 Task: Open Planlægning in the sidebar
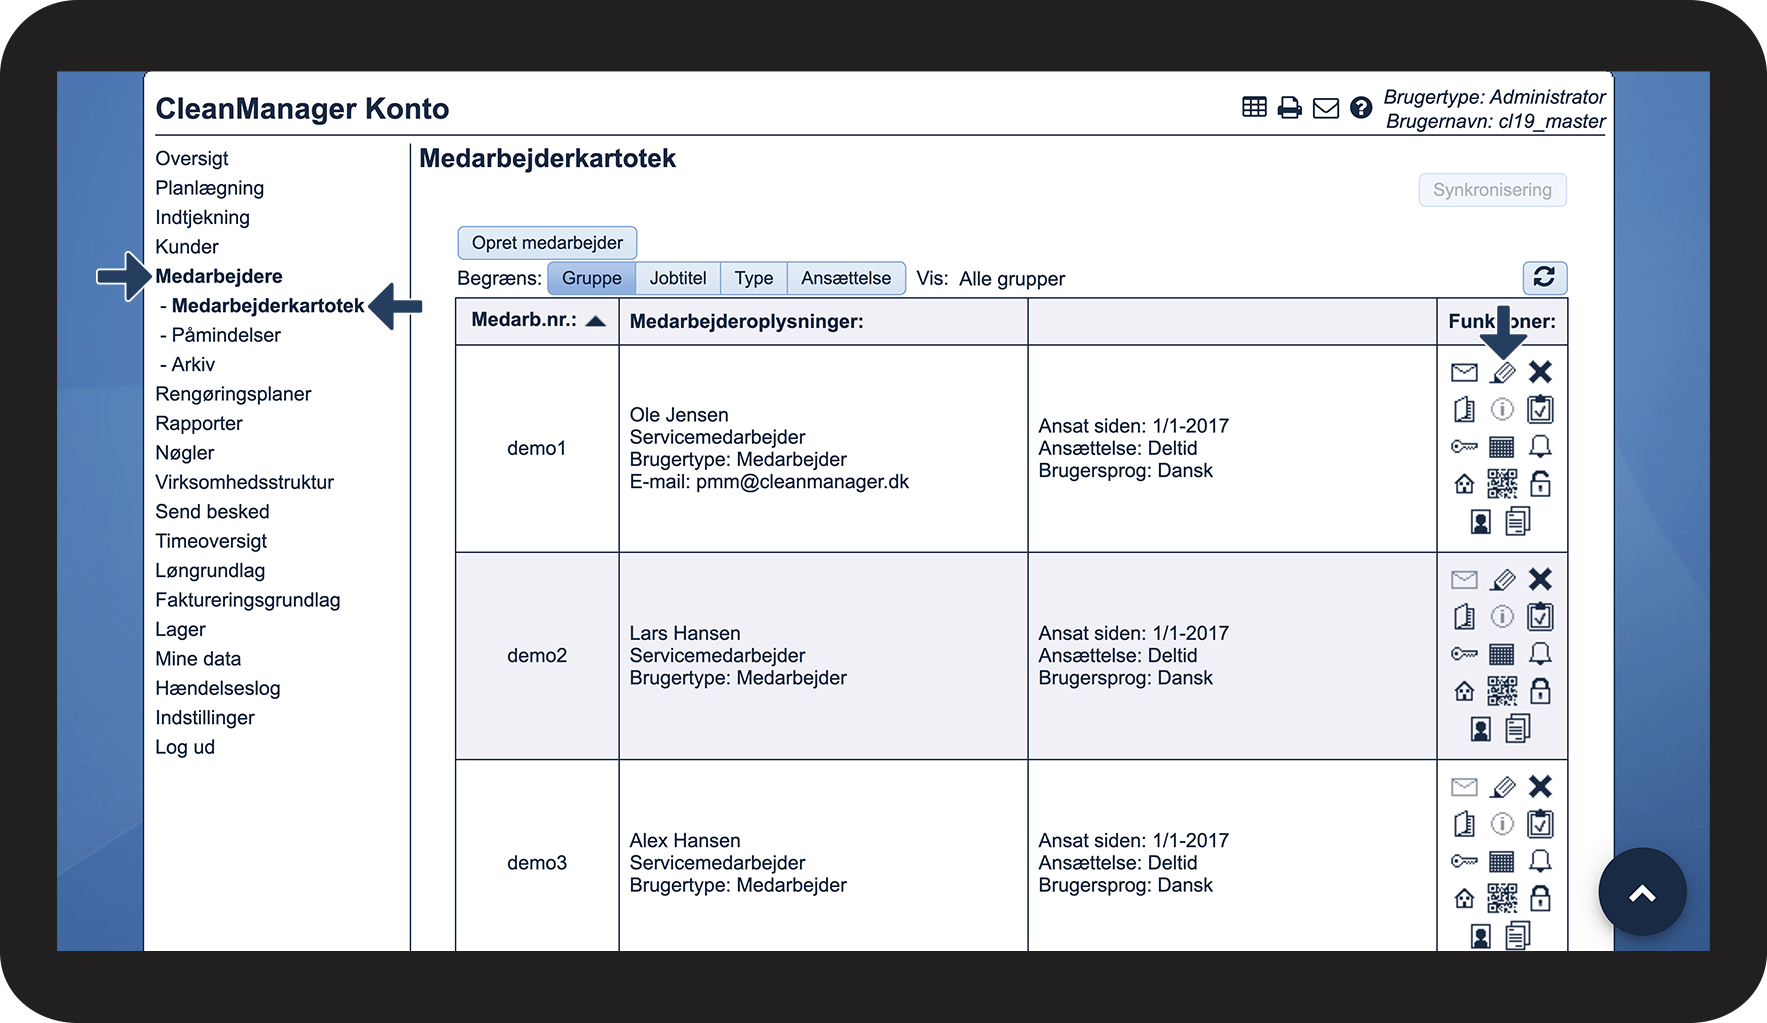pos(210,188)
